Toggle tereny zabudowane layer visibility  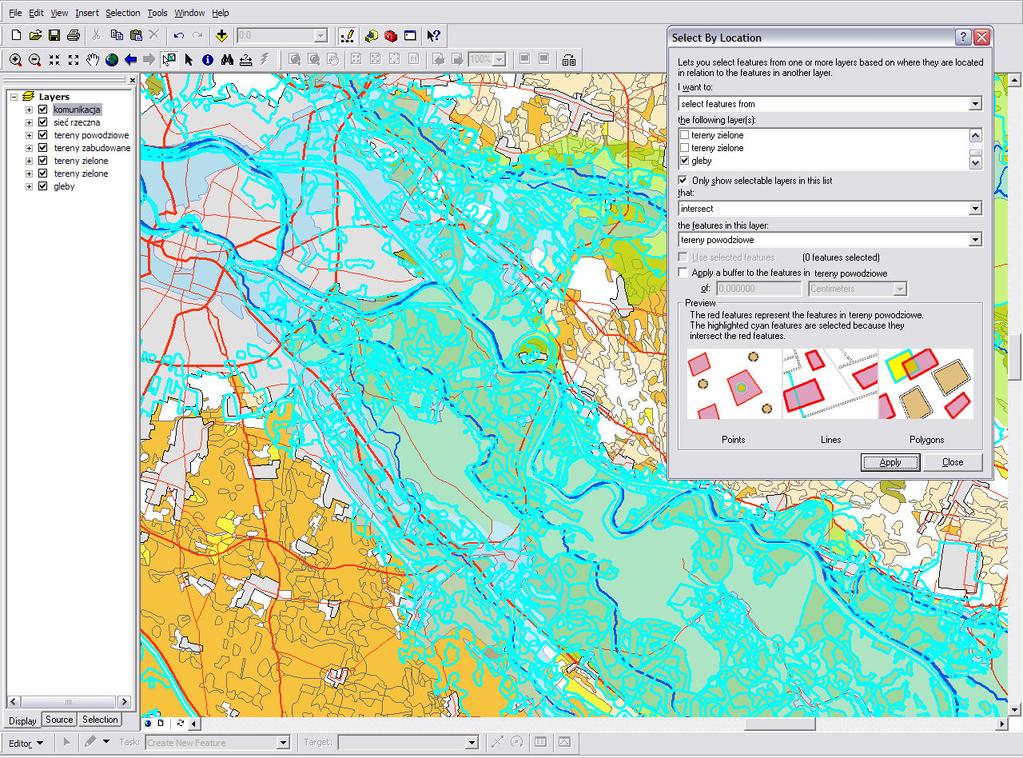tap(43, 148)
